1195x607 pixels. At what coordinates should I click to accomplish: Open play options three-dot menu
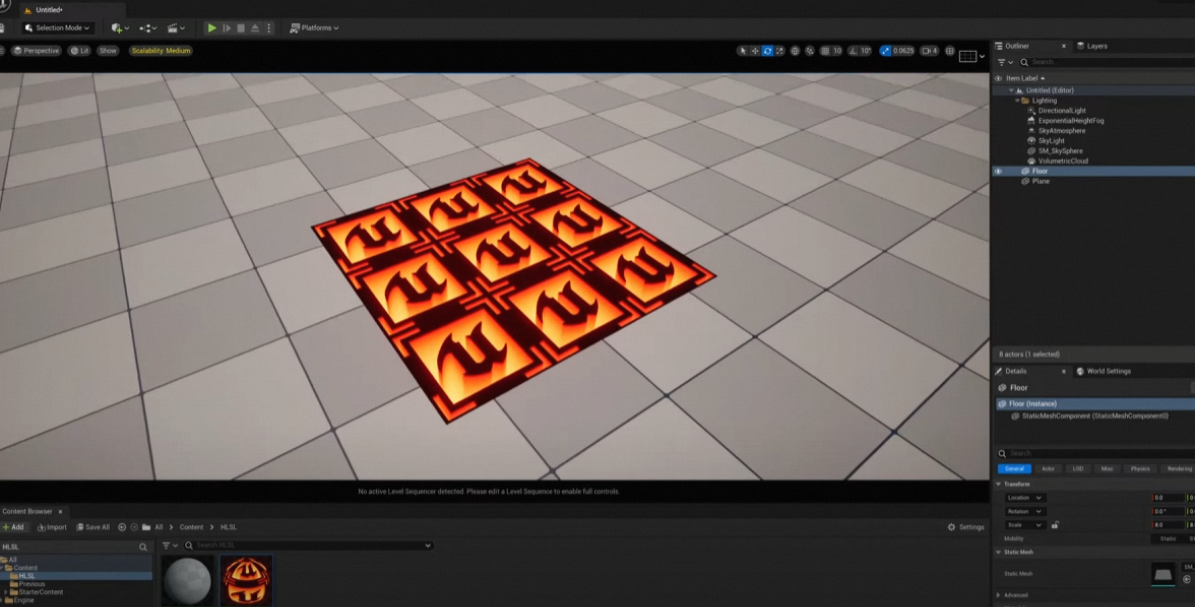268,28
